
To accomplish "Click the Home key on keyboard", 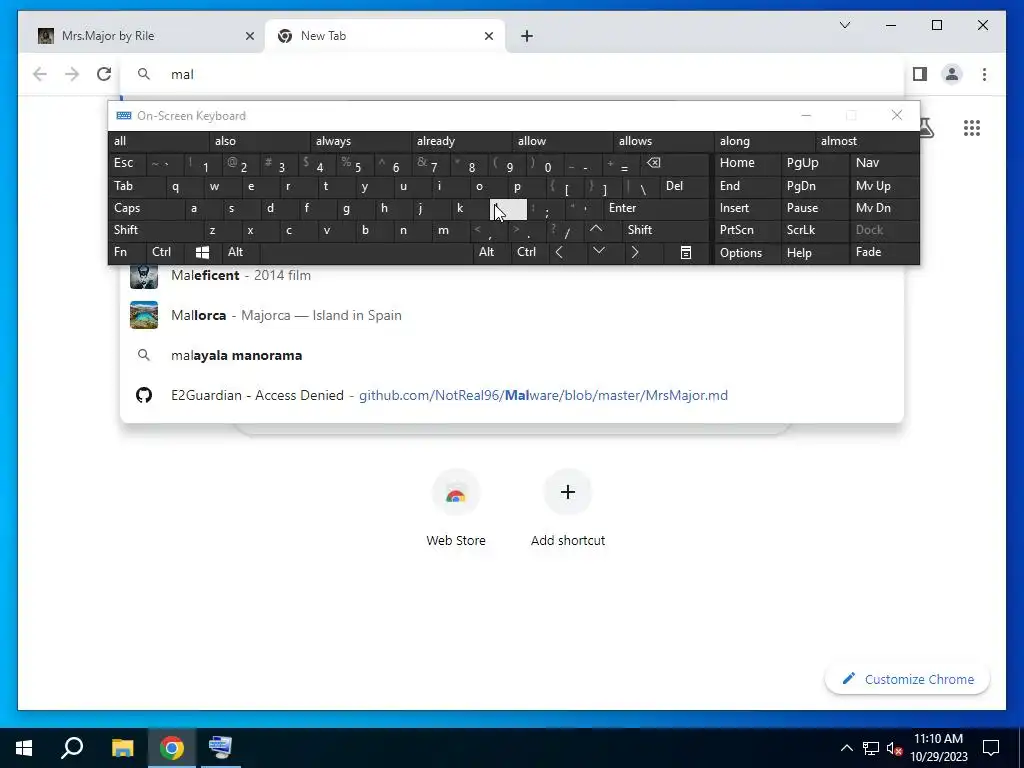I will [x=747, y=163].
